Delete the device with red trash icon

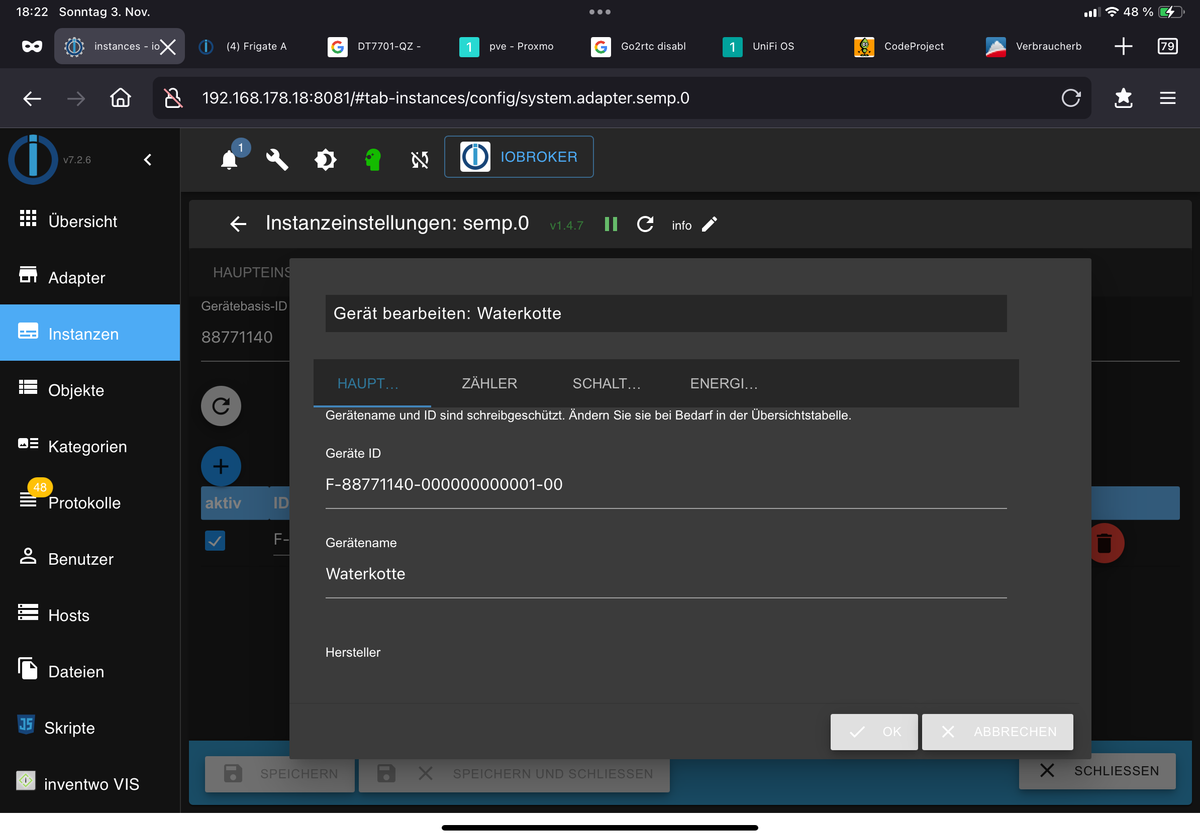[x=1104, y=543]
